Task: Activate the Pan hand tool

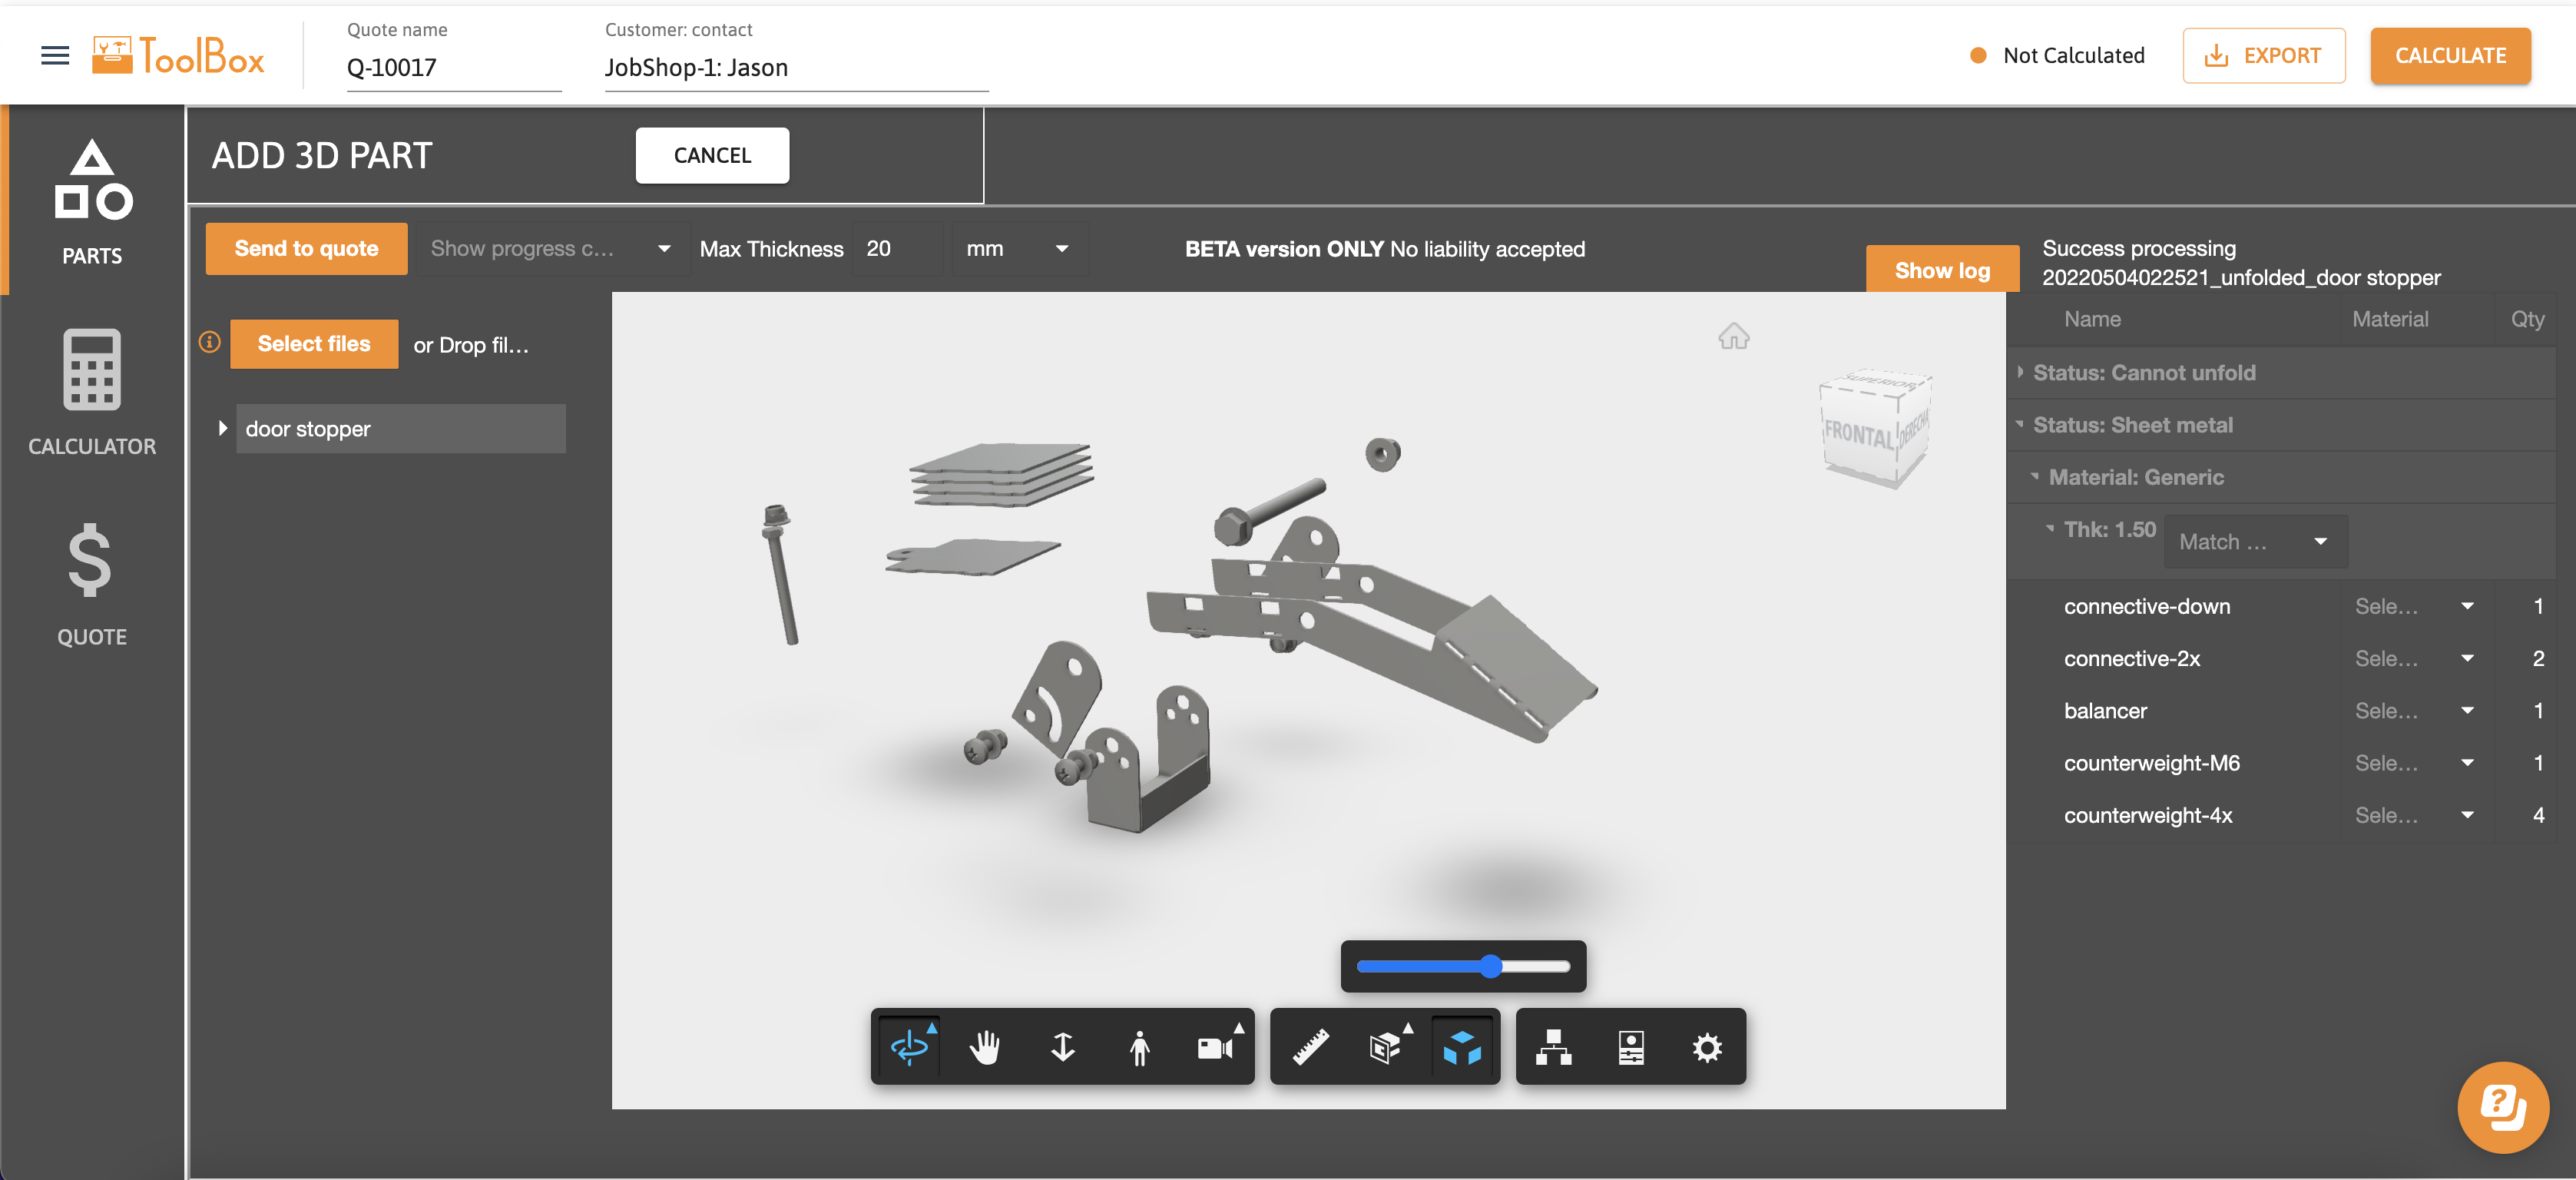Action: click(985, 1047)
